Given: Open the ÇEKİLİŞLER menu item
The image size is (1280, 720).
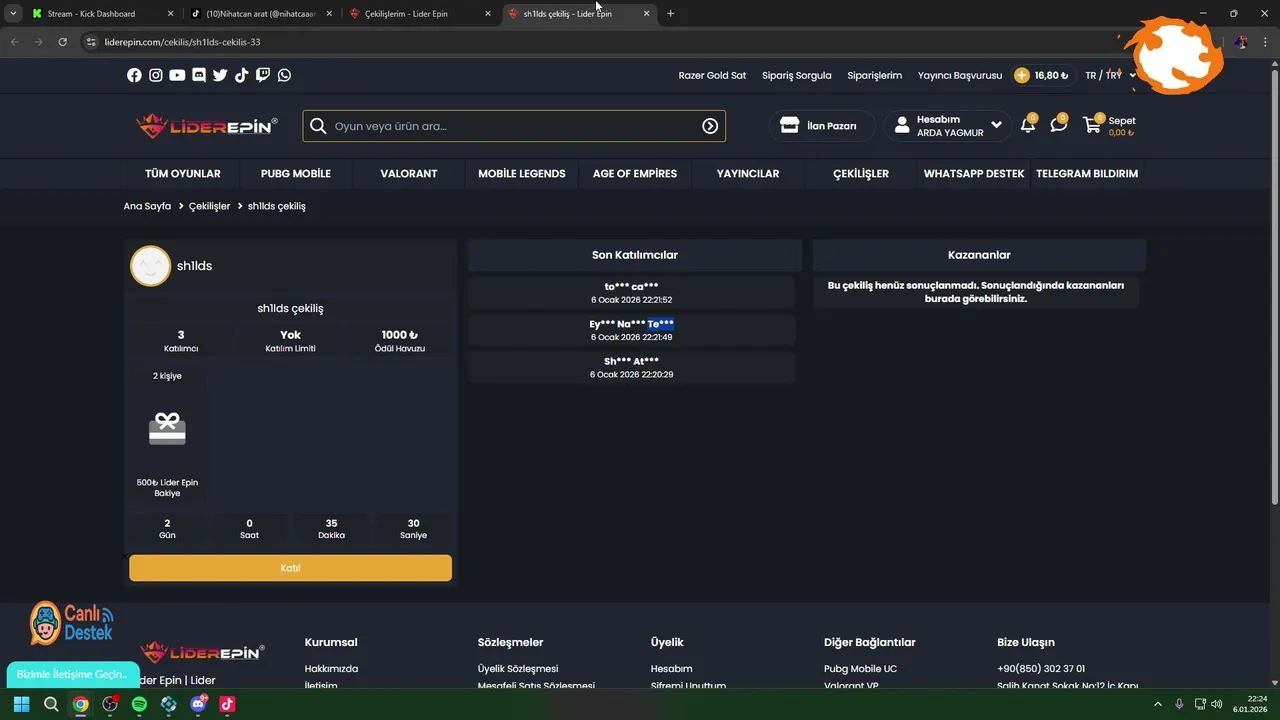Looking at the screenshot, I should [861, 174].
